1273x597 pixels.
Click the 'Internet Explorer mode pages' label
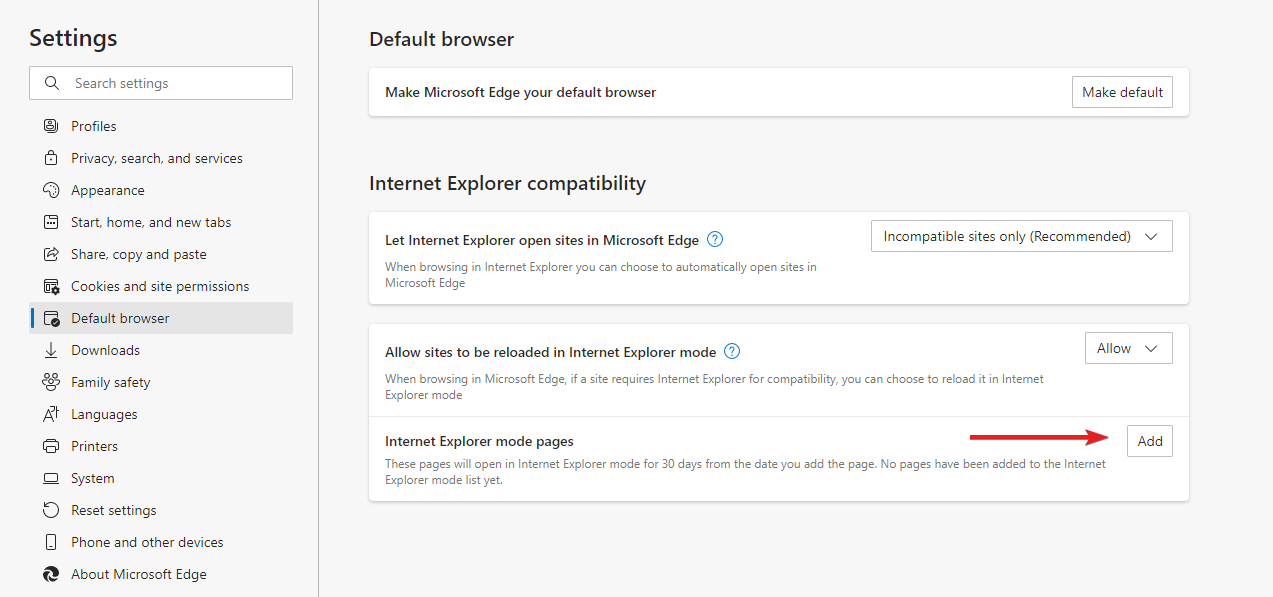(x=479, y=441)
